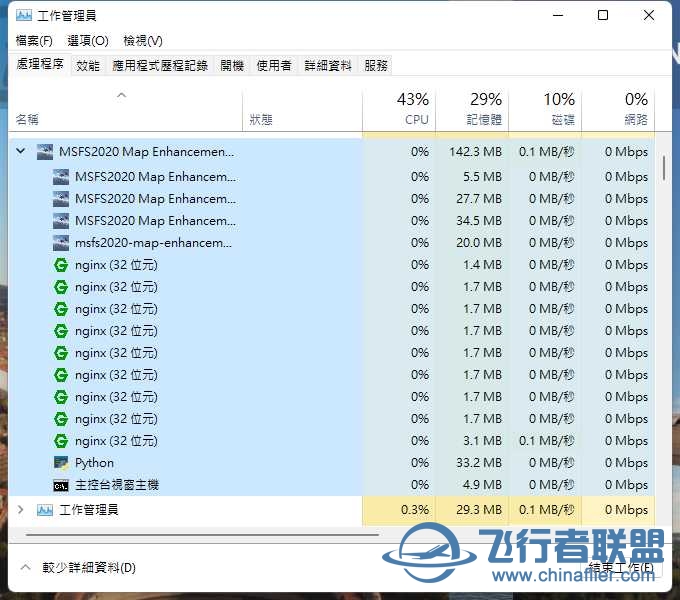Click the 142.3 MB memory value
Image resolution: width=680 pixels, height=600 pixels.
click(x=475, y=152)
